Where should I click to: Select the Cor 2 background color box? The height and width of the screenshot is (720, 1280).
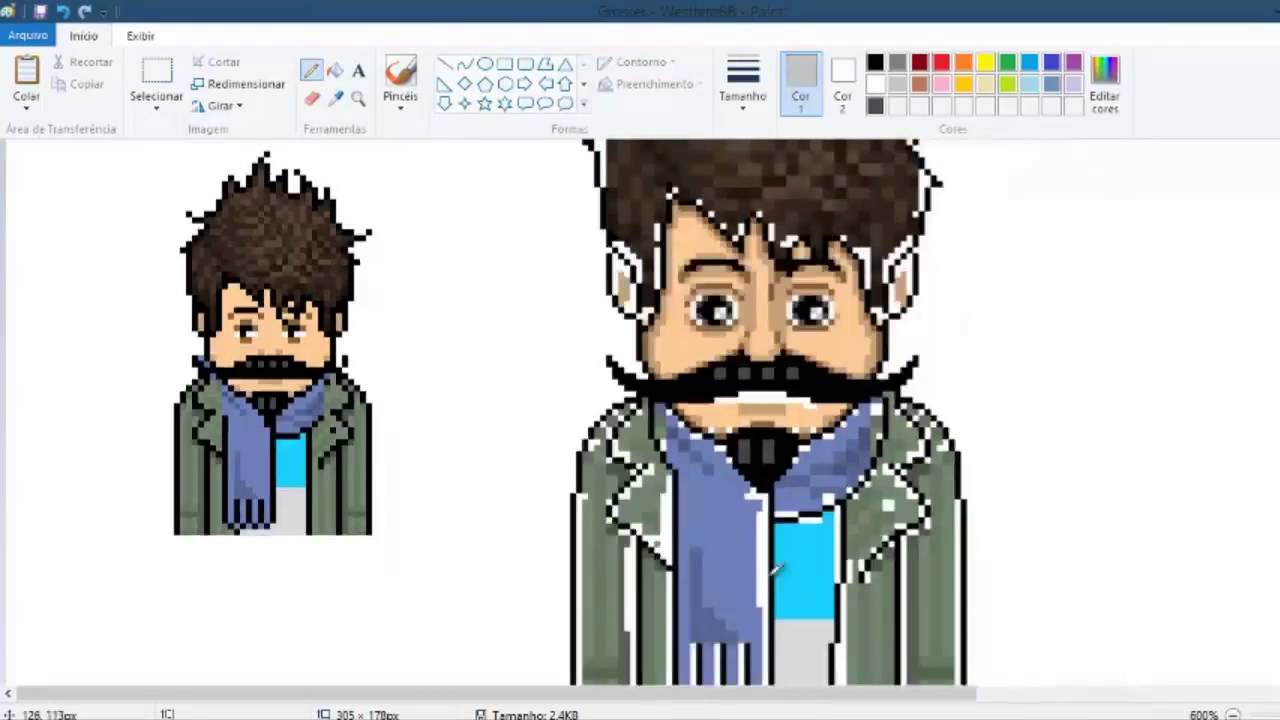[x=843, y=84]
